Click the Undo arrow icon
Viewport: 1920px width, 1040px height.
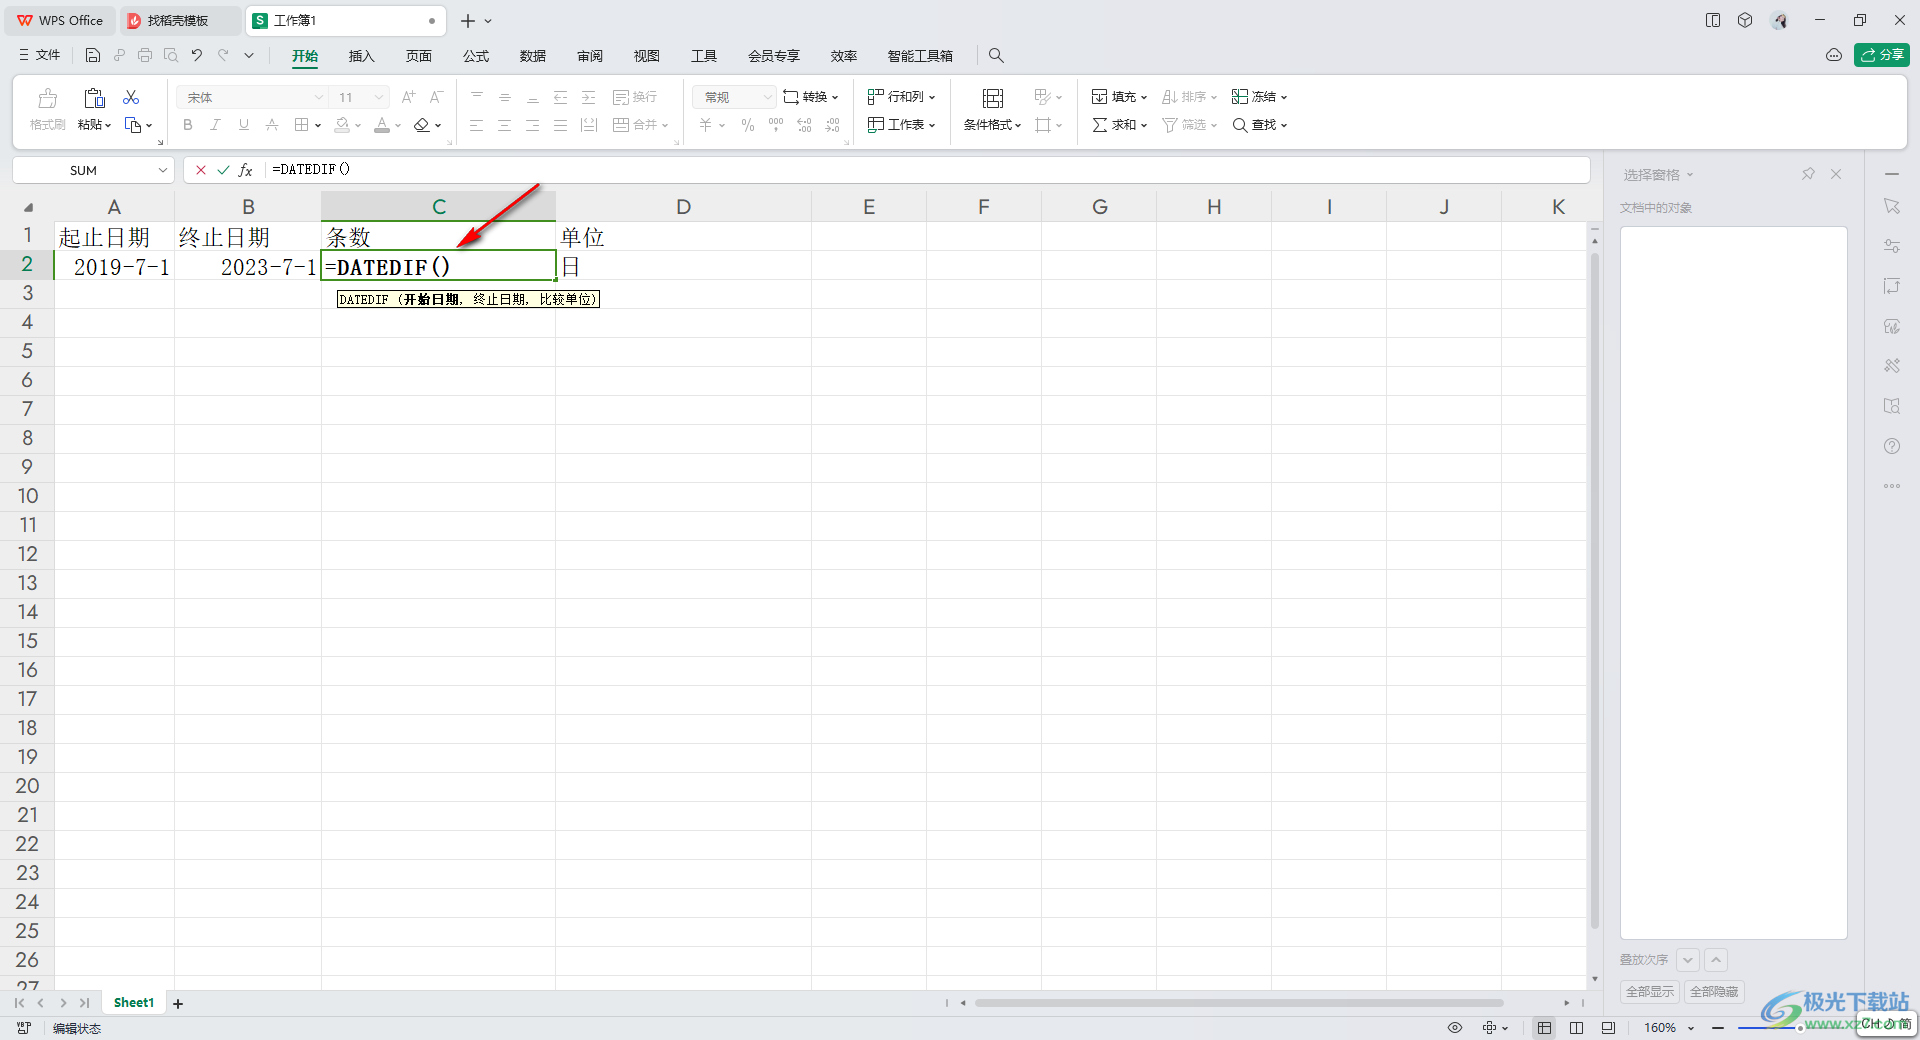pos(197,55)
